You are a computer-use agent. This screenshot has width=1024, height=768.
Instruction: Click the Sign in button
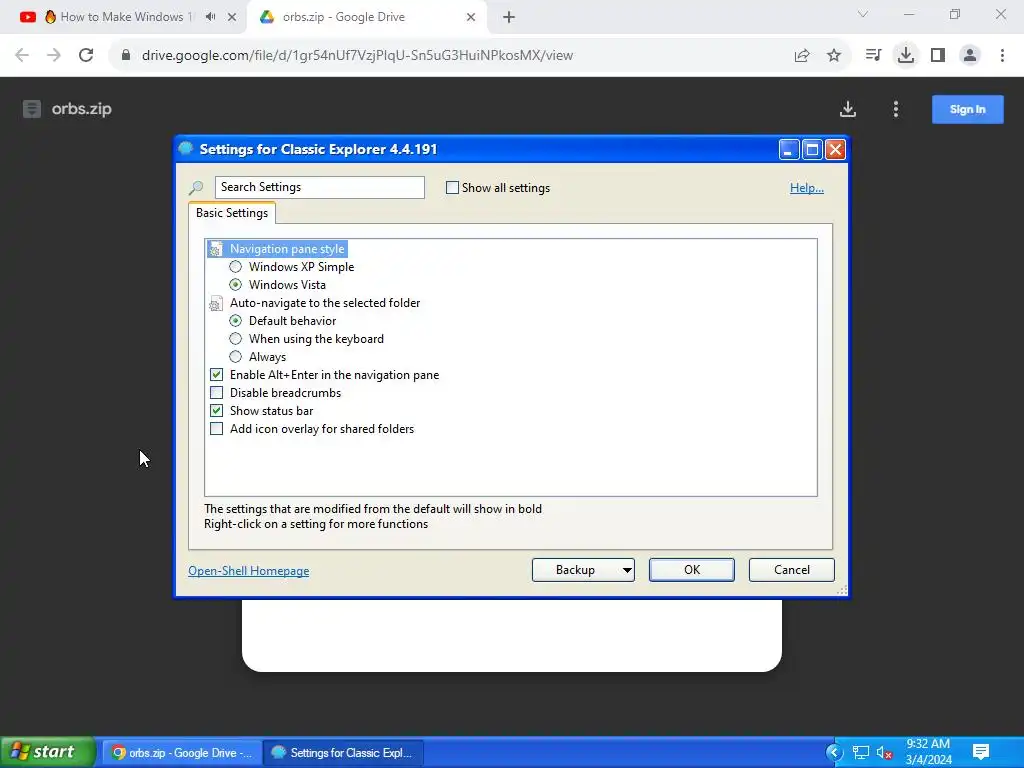coord(968,109)
